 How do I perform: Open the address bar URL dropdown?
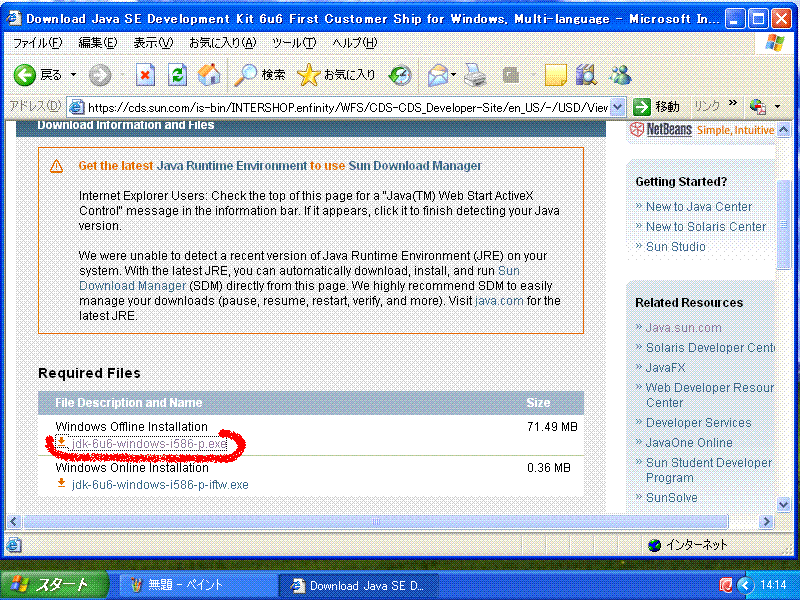[618, 107]
